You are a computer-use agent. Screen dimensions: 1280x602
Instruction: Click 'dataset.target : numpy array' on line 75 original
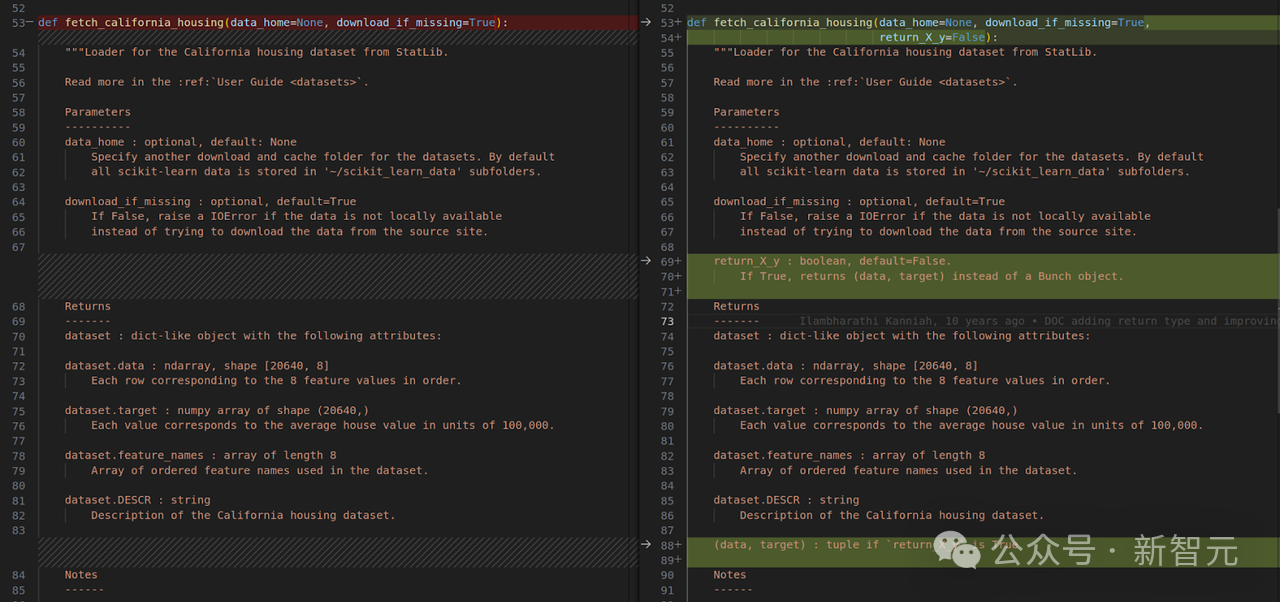coord(157,410)
